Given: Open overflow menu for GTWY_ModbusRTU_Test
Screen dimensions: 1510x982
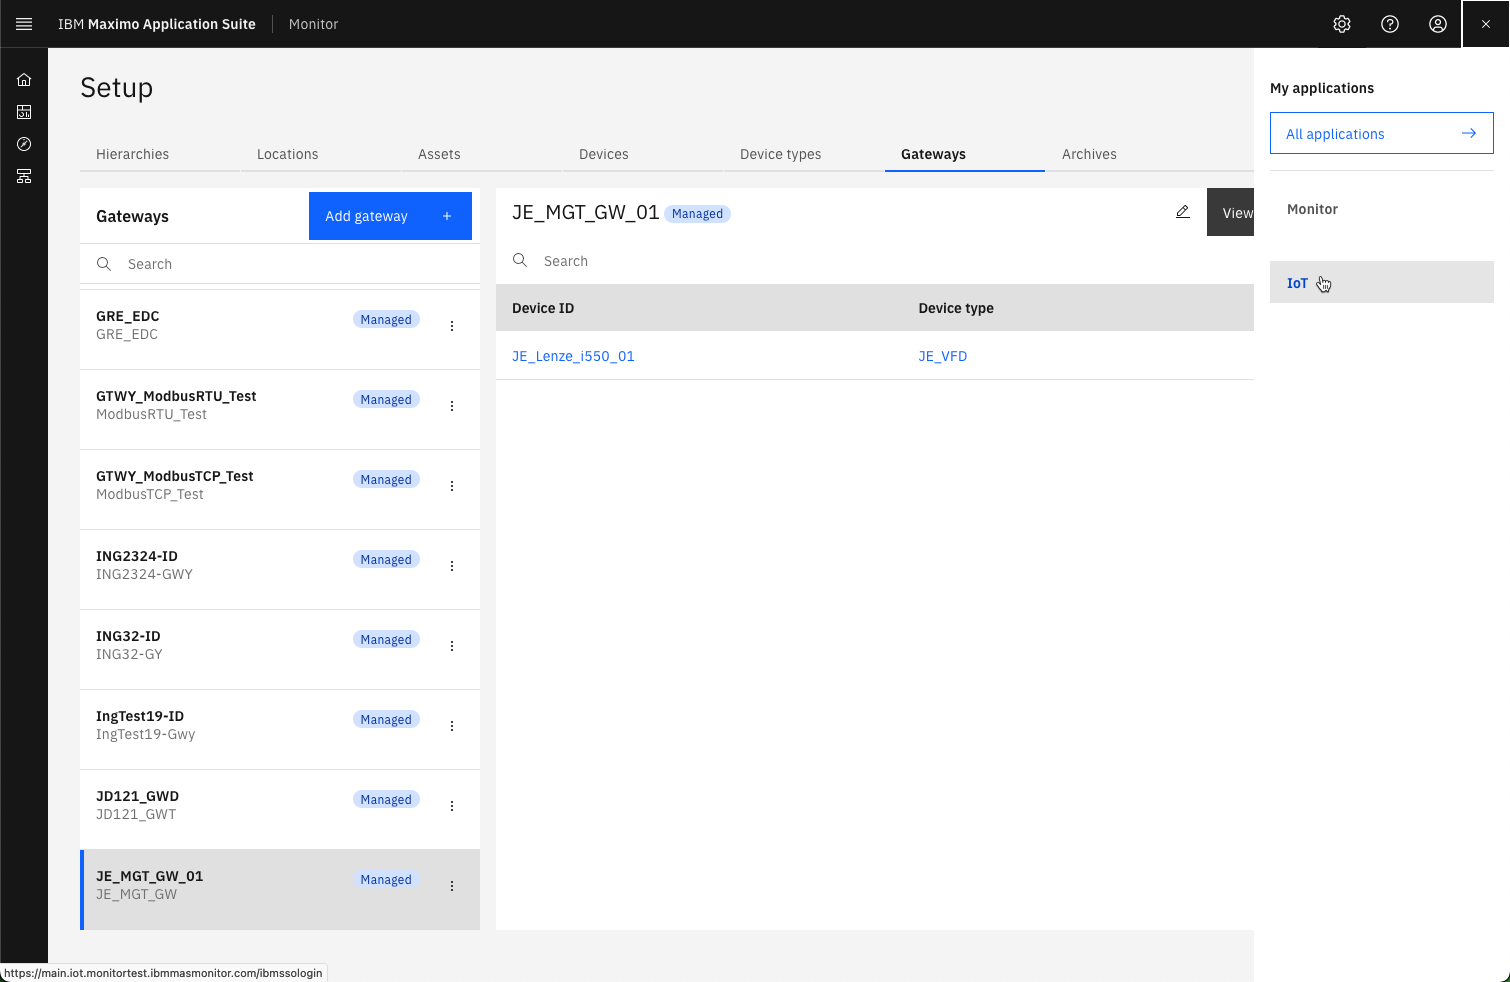Looking at the screenshot, I should coord(452,406).
